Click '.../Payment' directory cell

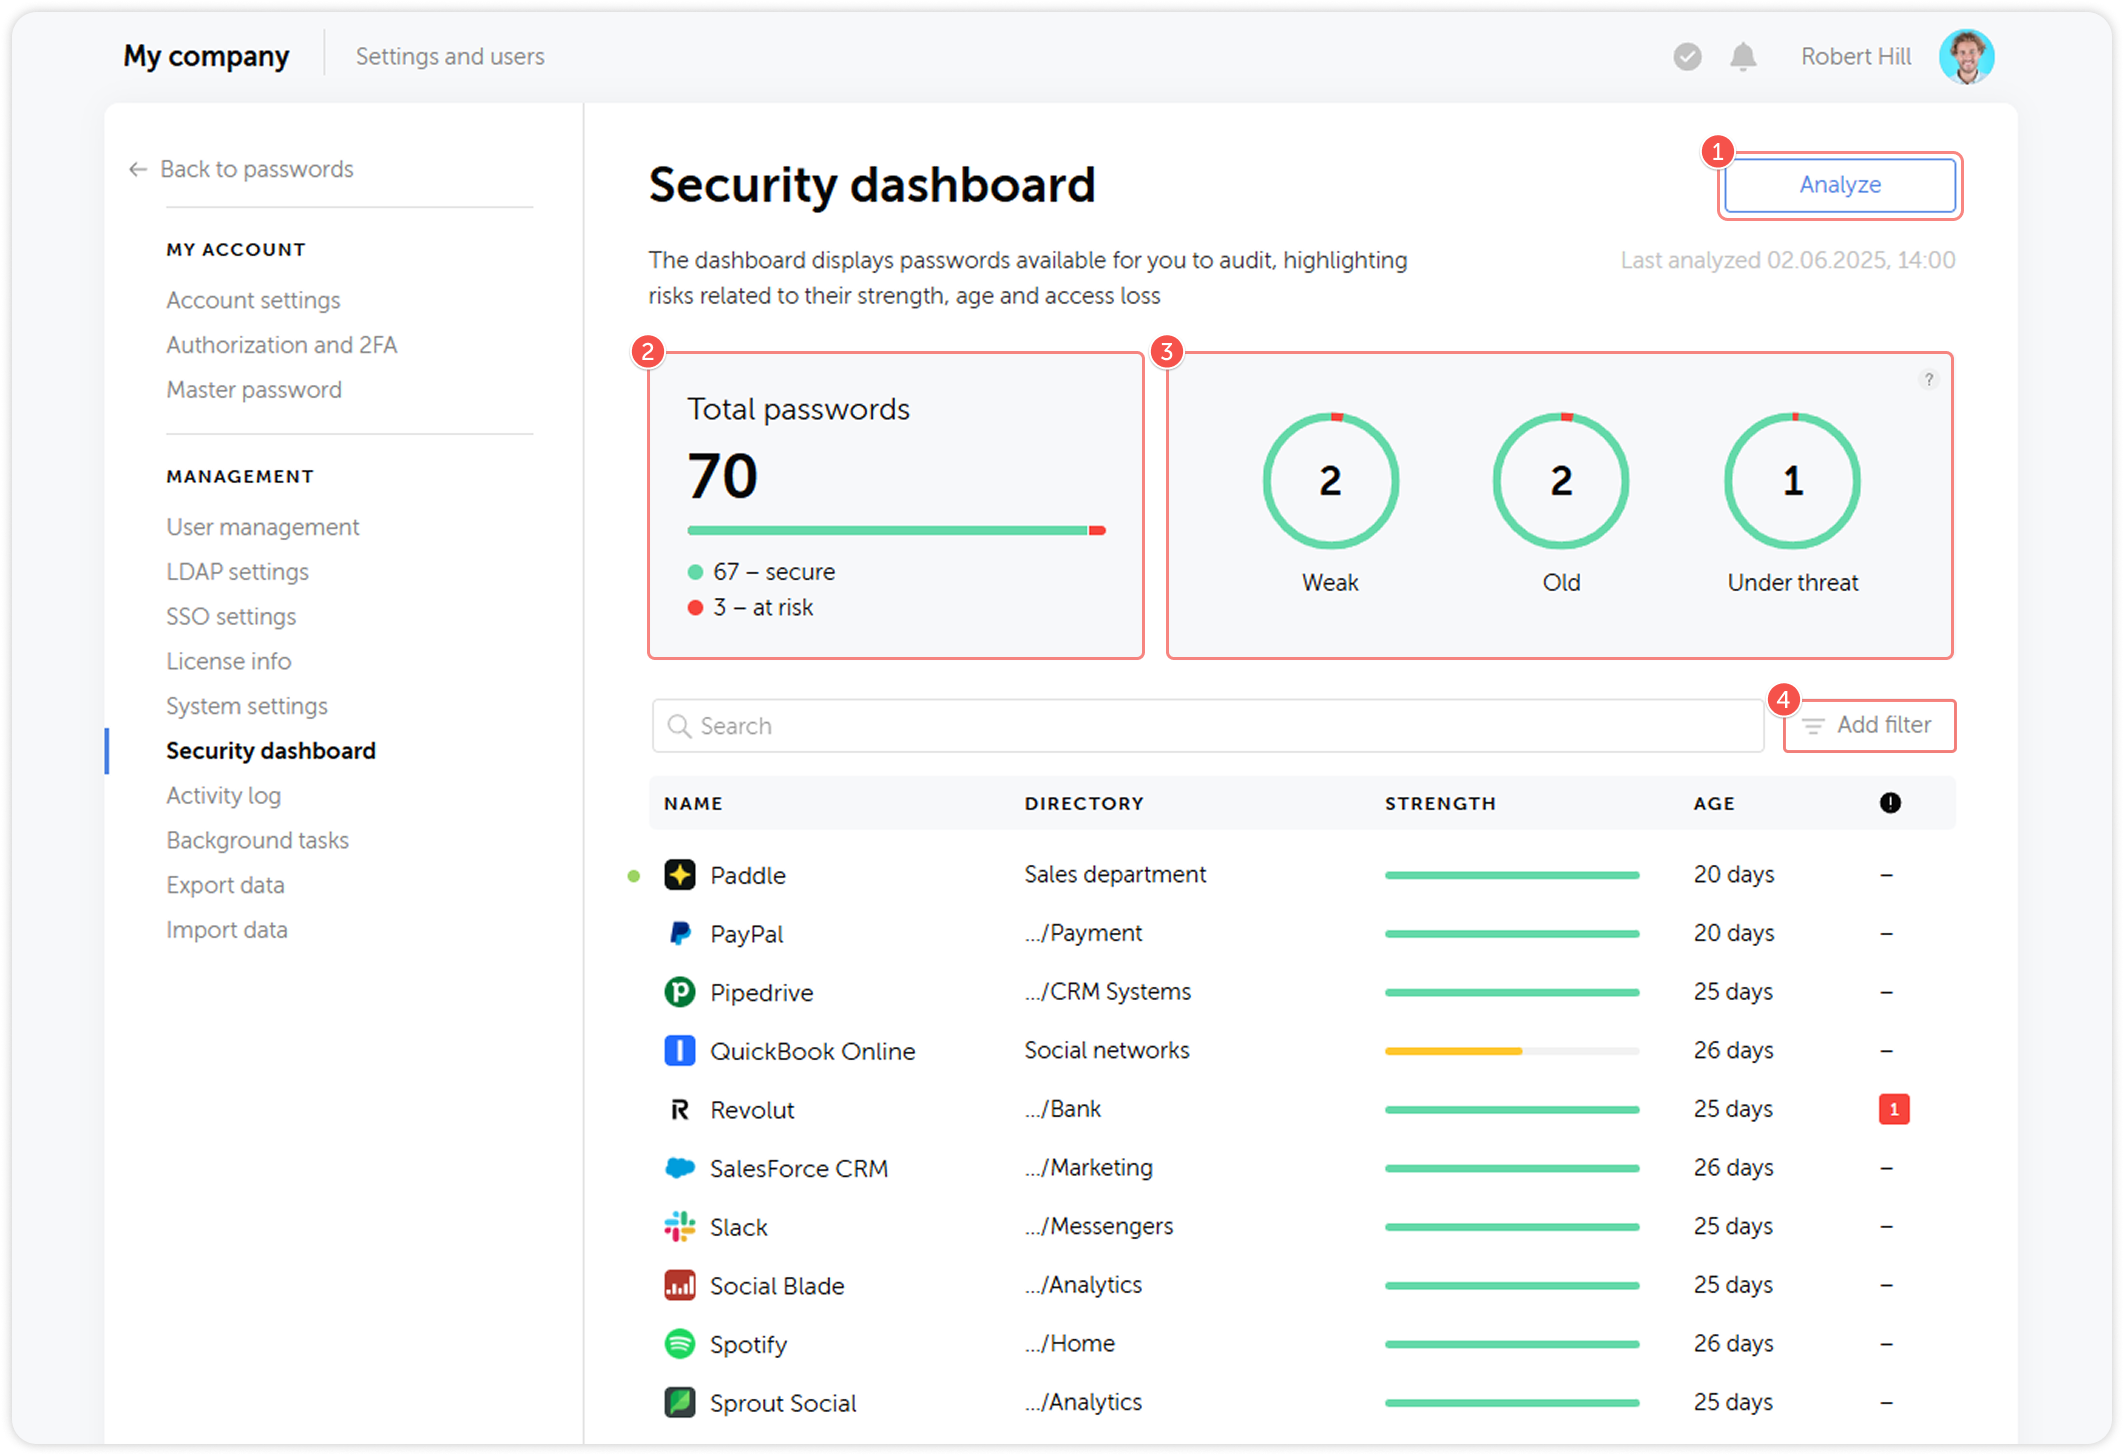point(1084,933)
